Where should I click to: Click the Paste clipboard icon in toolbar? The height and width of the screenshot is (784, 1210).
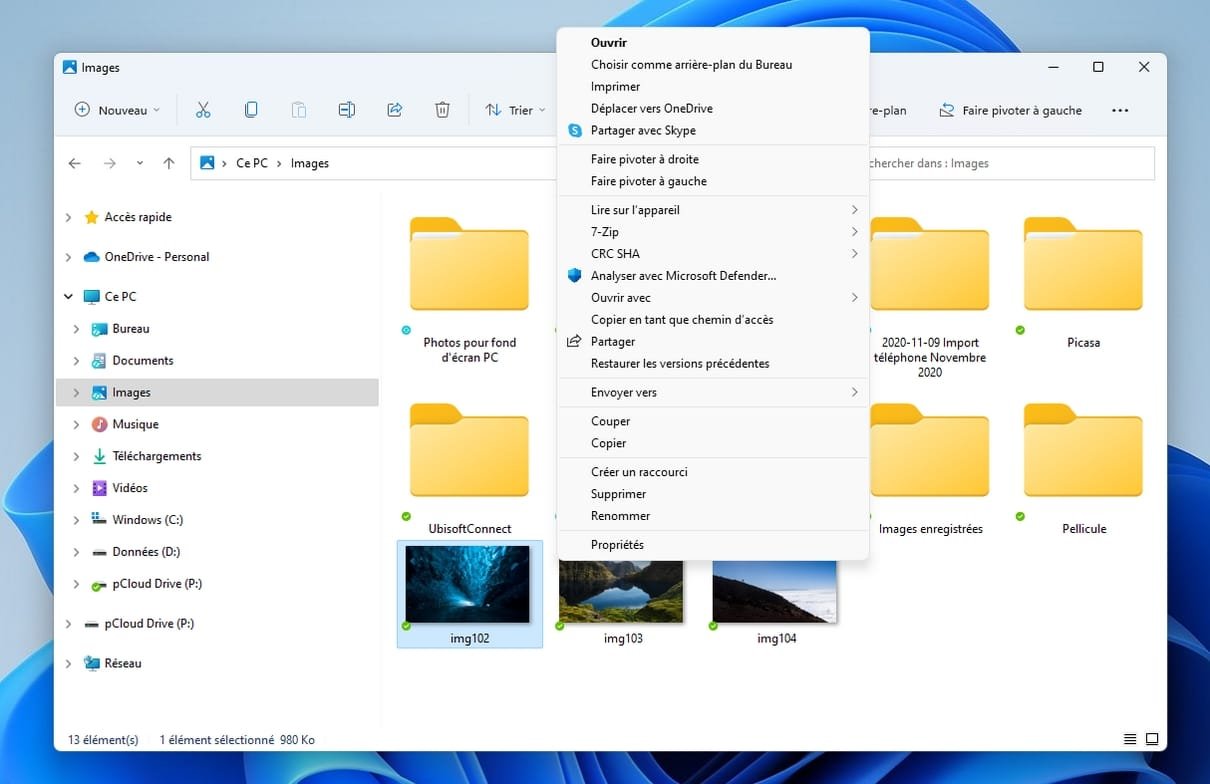pos(299,110)
